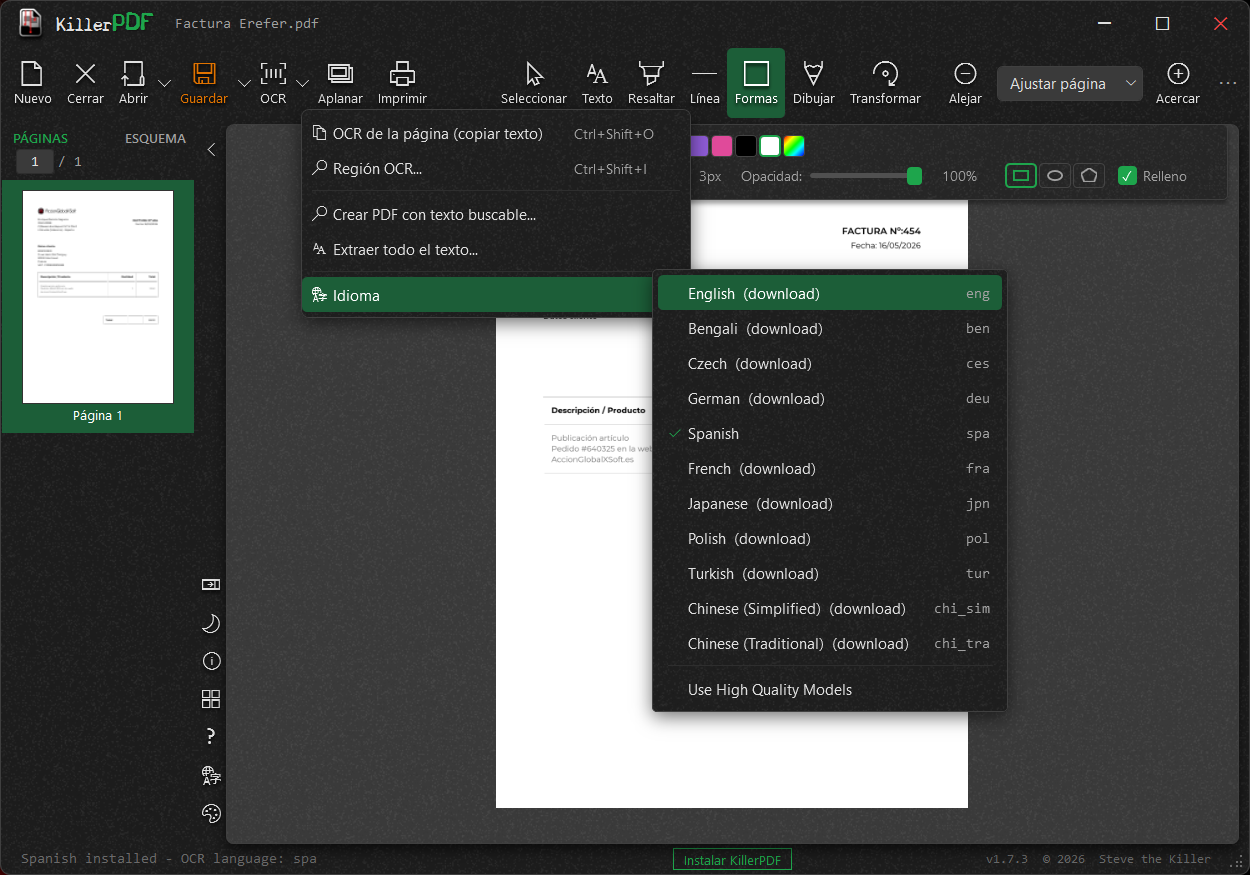The height and width of the screenshot is (875, 1250).
Task: Zoom in with Acercar
Action: click(x=1178, y=83)
